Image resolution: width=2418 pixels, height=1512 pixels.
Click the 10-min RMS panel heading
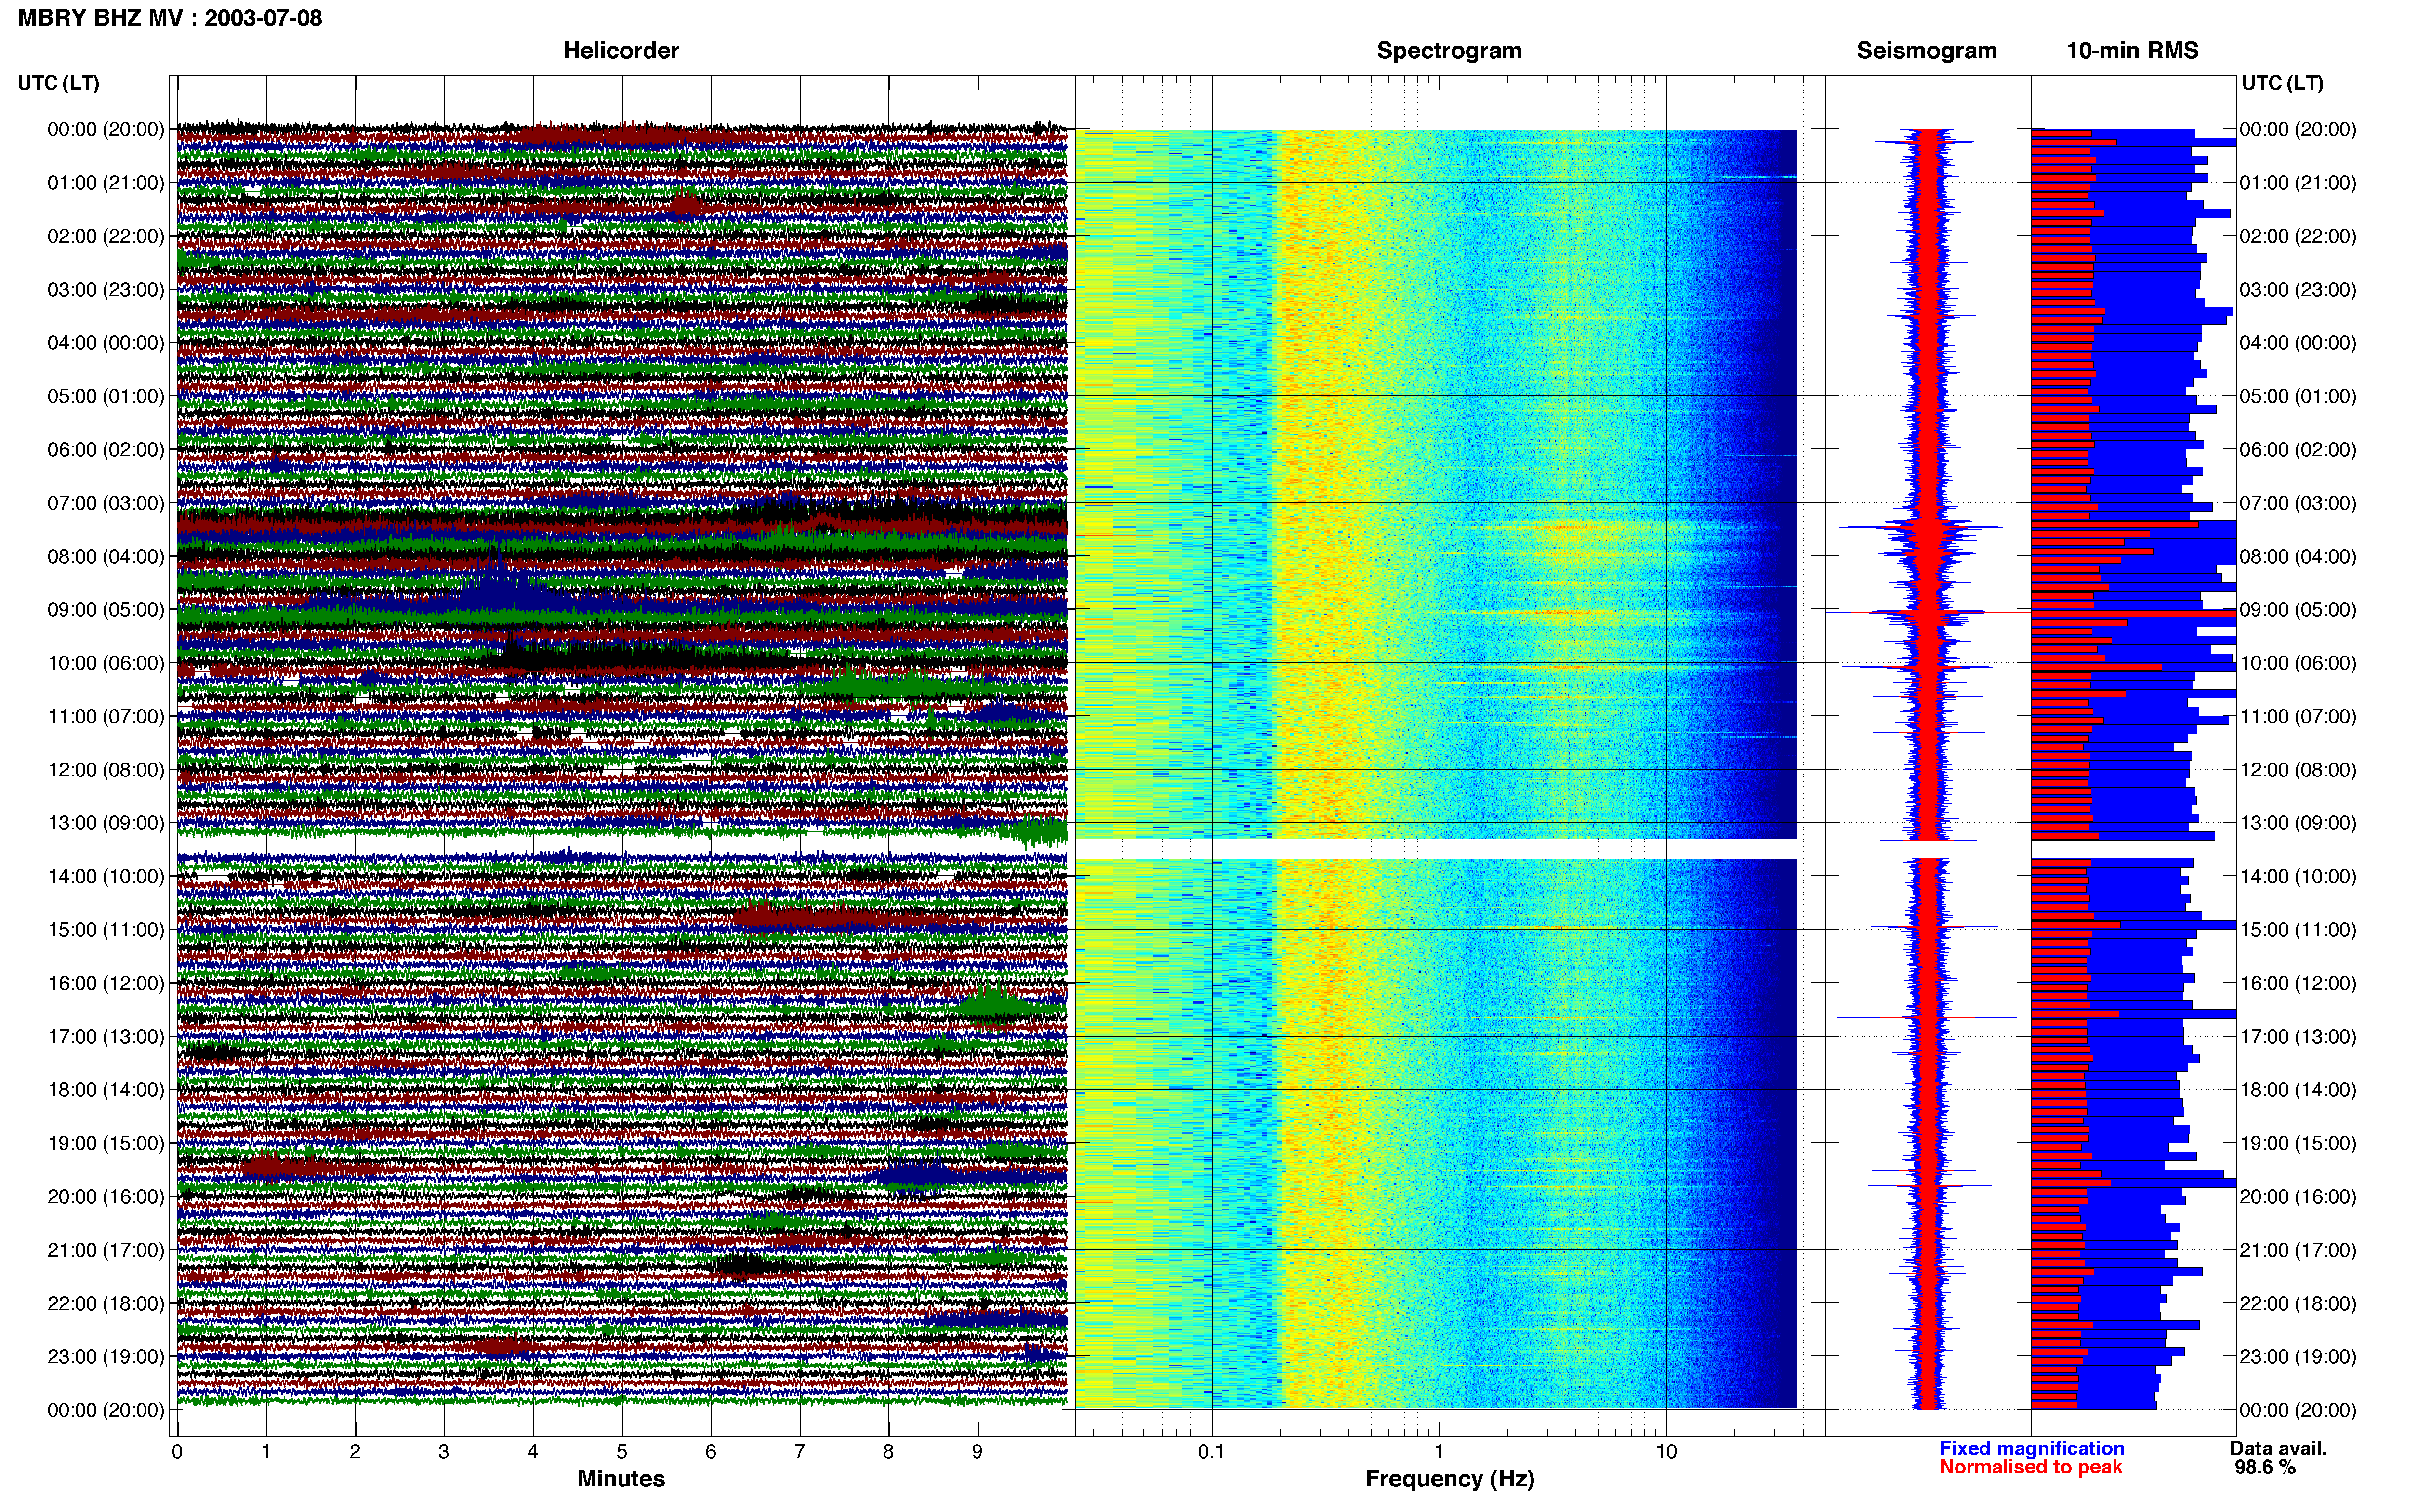click(x=2132, y=51)
